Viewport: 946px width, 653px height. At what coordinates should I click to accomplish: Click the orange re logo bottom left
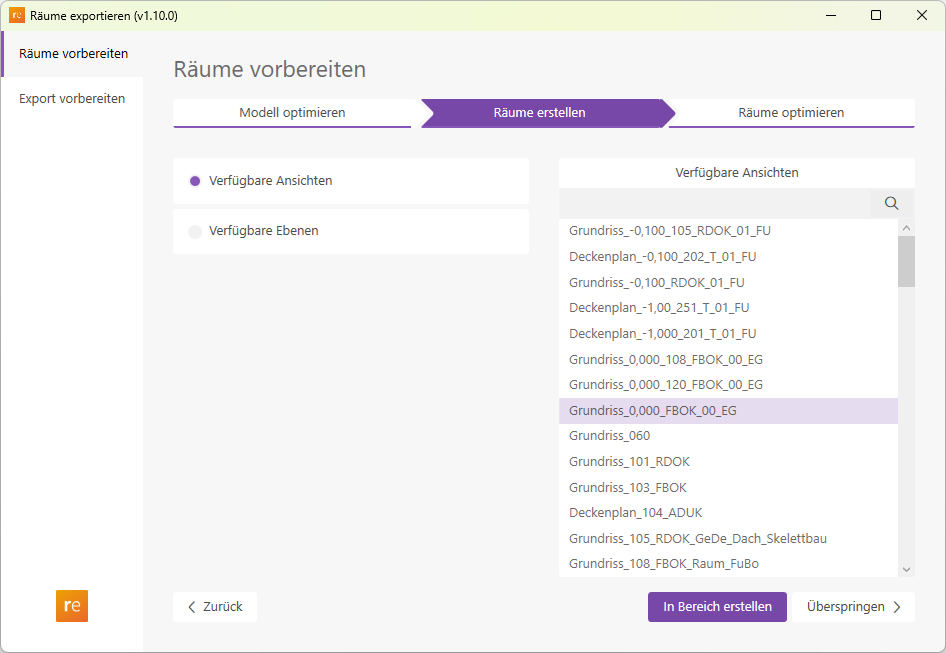point(71,606)
